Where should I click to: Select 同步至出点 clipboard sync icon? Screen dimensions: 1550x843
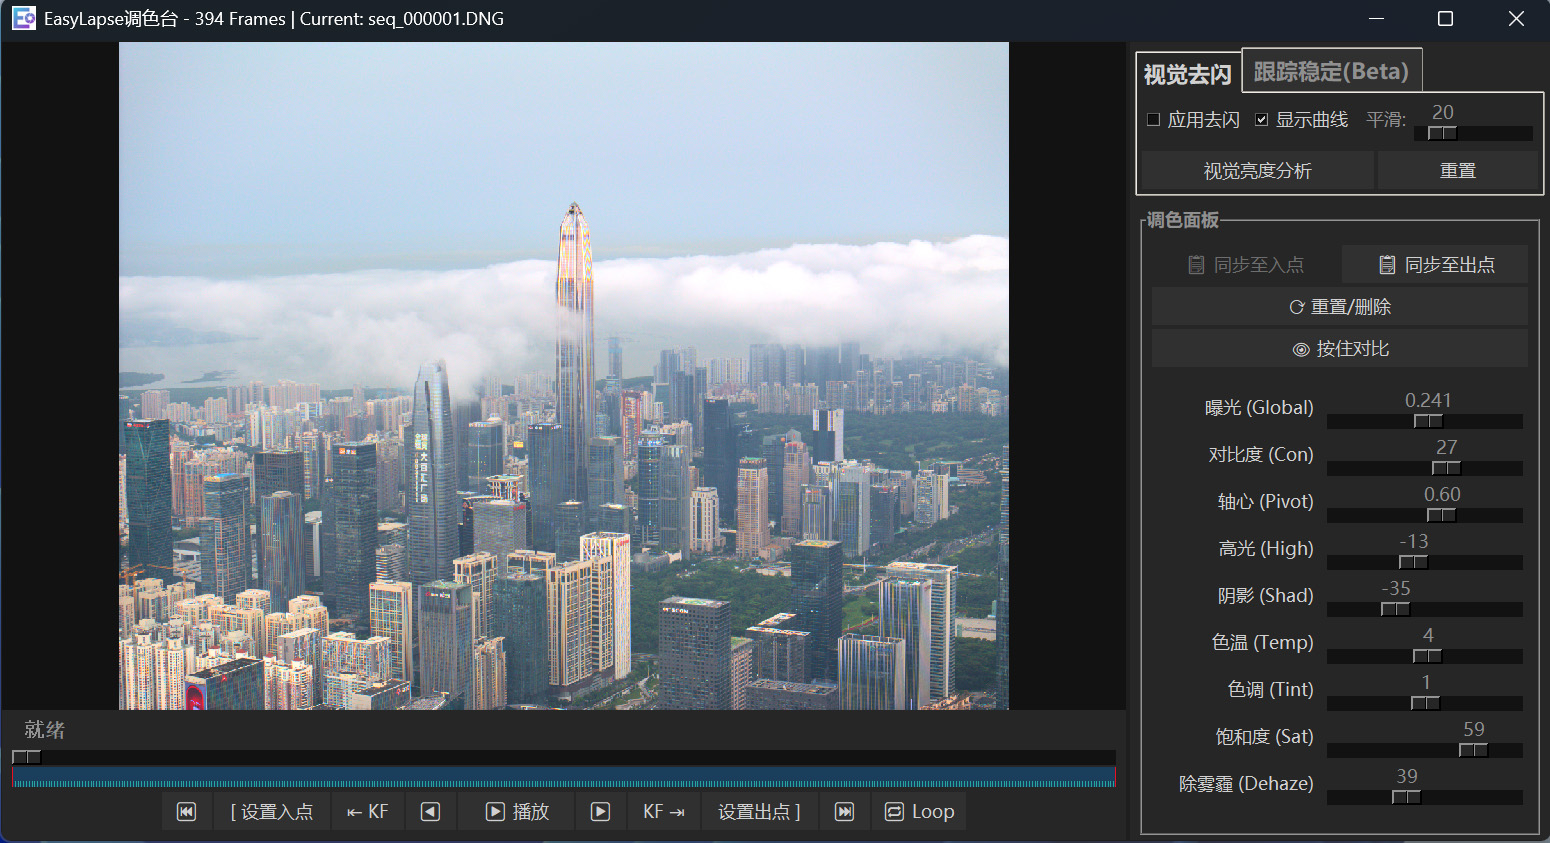point(1386,264)
